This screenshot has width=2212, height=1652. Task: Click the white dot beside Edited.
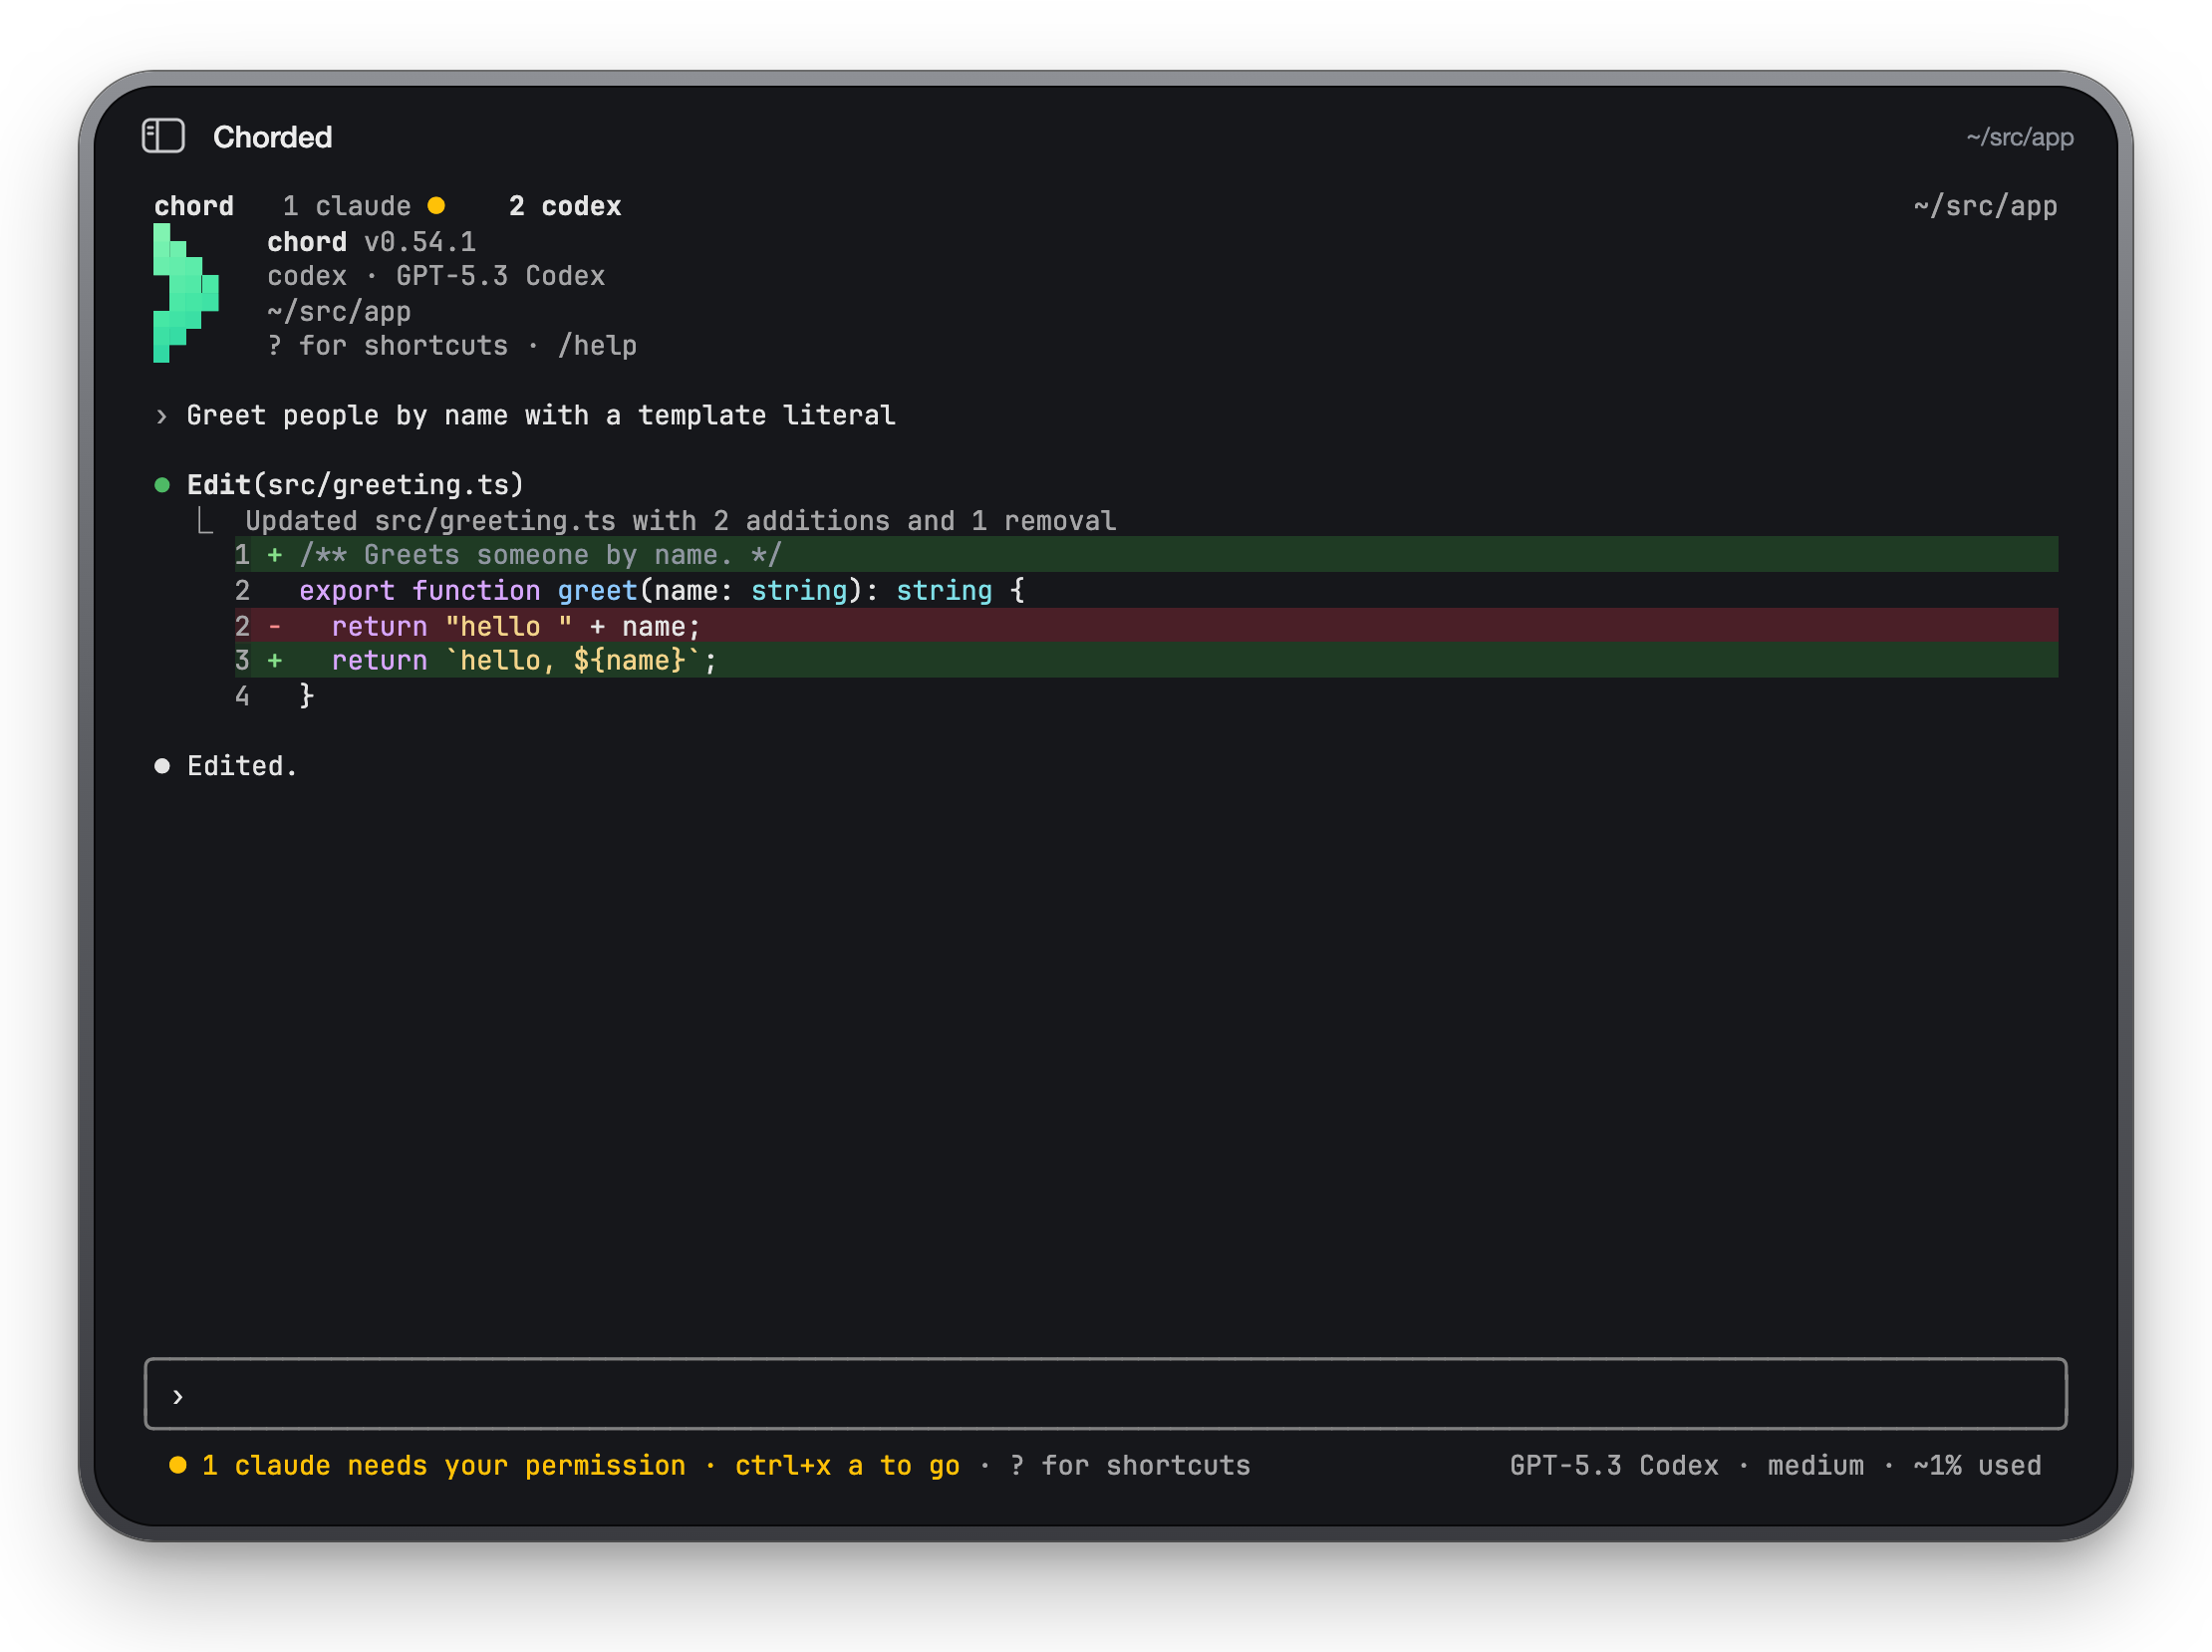pyautogui.click(x=162, y=766)
